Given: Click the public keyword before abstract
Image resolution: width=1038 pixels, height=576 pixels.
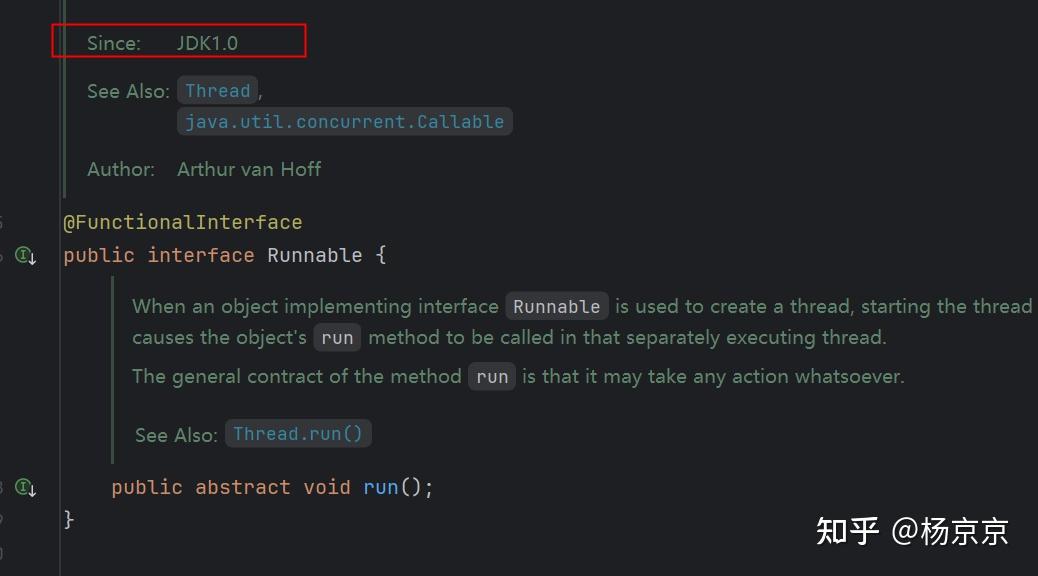Looking at the screenshot, I should click(x=146, y=488).
